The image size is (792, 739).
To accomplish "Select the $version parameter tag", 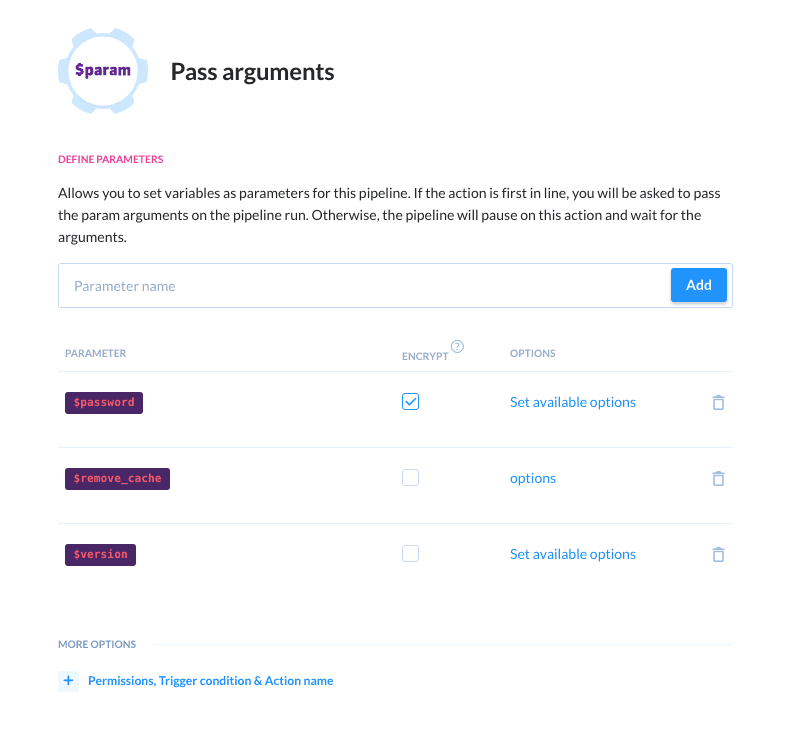I will tap(100, 554).
